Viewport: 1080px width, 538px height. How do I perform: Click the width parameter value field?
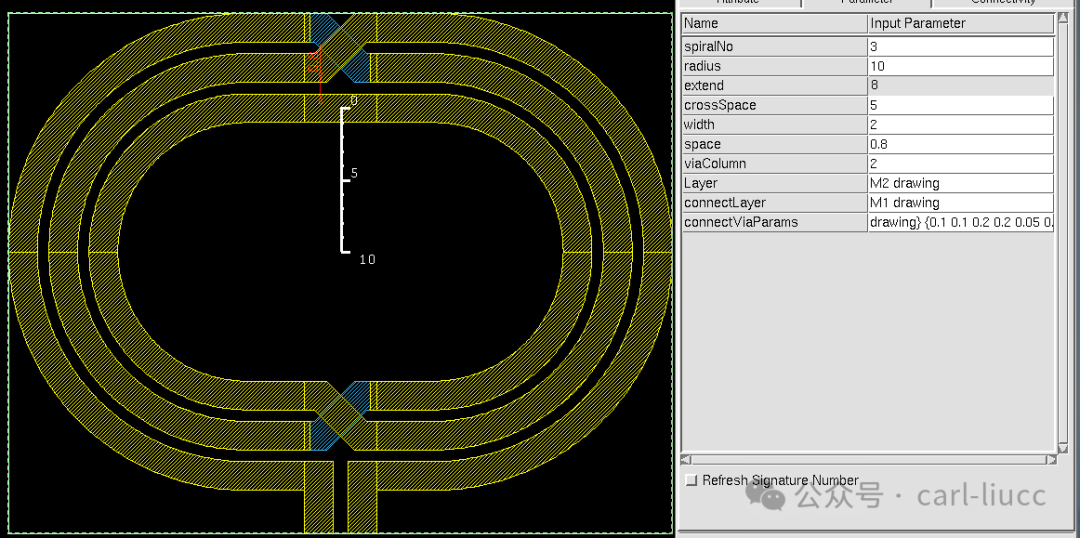[960, 125]
